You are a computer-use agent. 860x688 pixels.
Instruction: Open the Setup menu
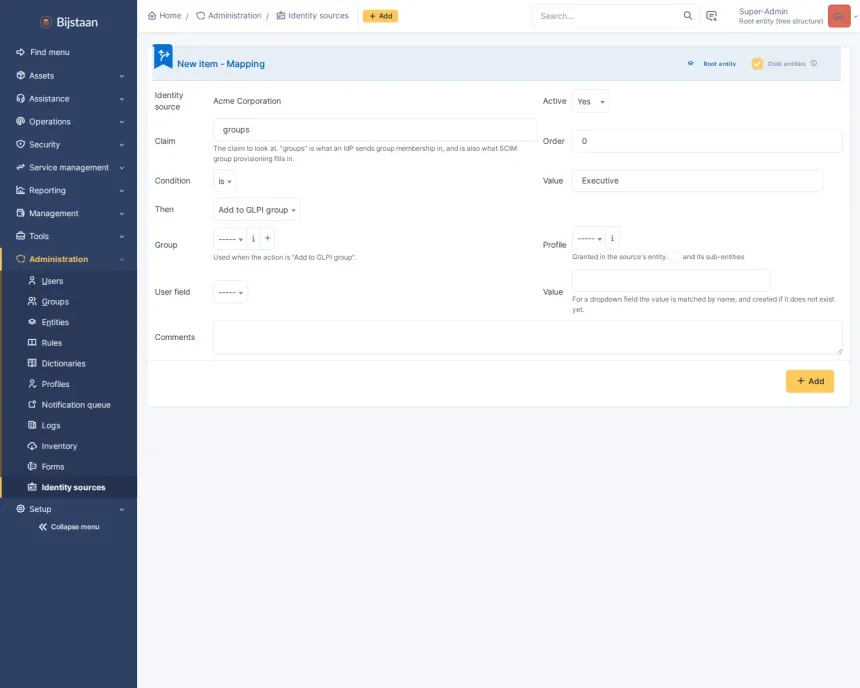[69, 509]
